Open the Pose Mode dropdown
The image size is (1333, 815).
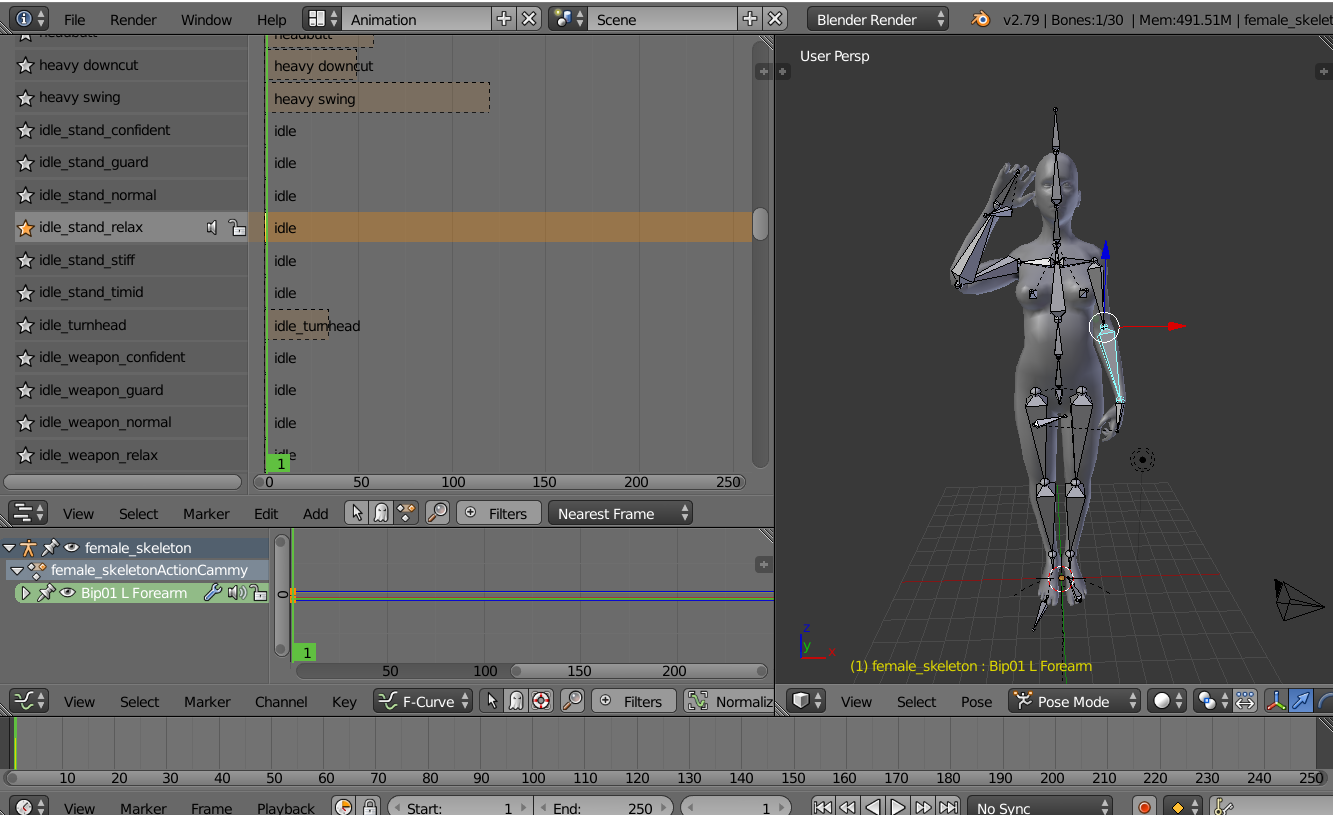pyautogui.click(x=1075, y=701)
